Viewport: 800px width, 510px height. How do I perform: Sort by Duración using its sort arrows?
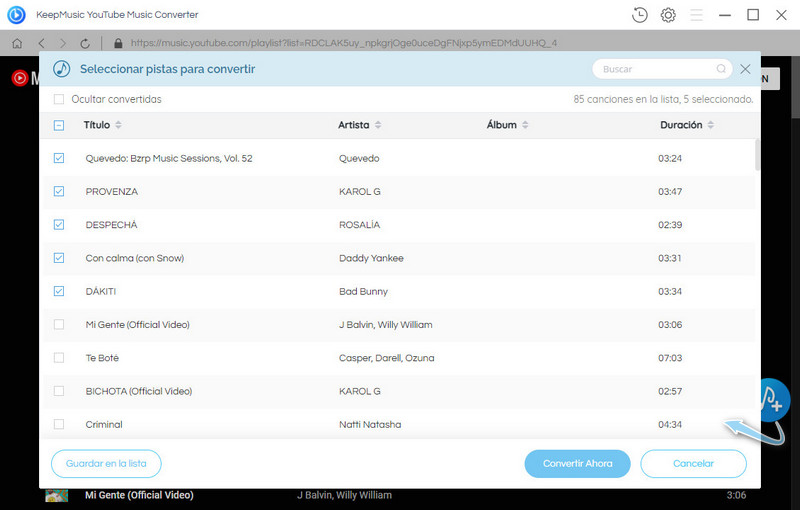[x=711, y=125]
